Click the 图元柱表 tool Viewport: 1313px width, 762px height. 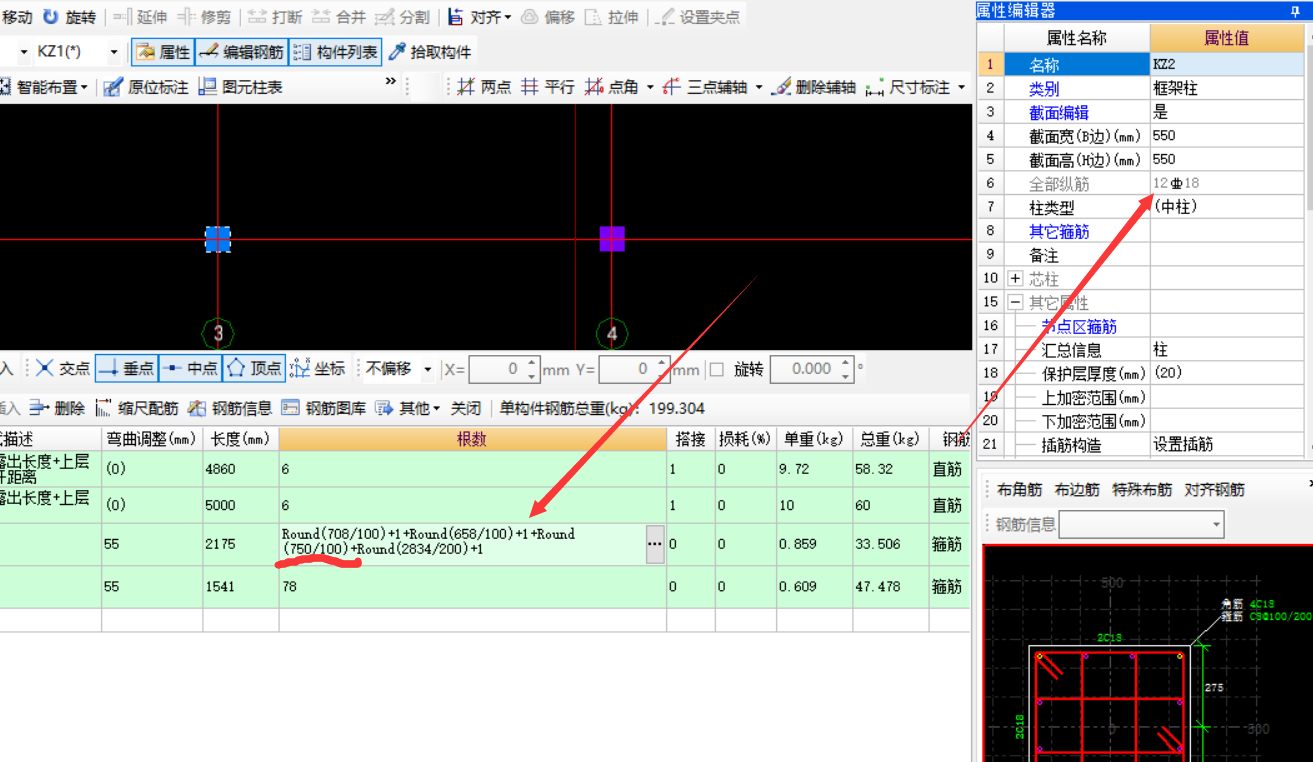pos(240,87)
